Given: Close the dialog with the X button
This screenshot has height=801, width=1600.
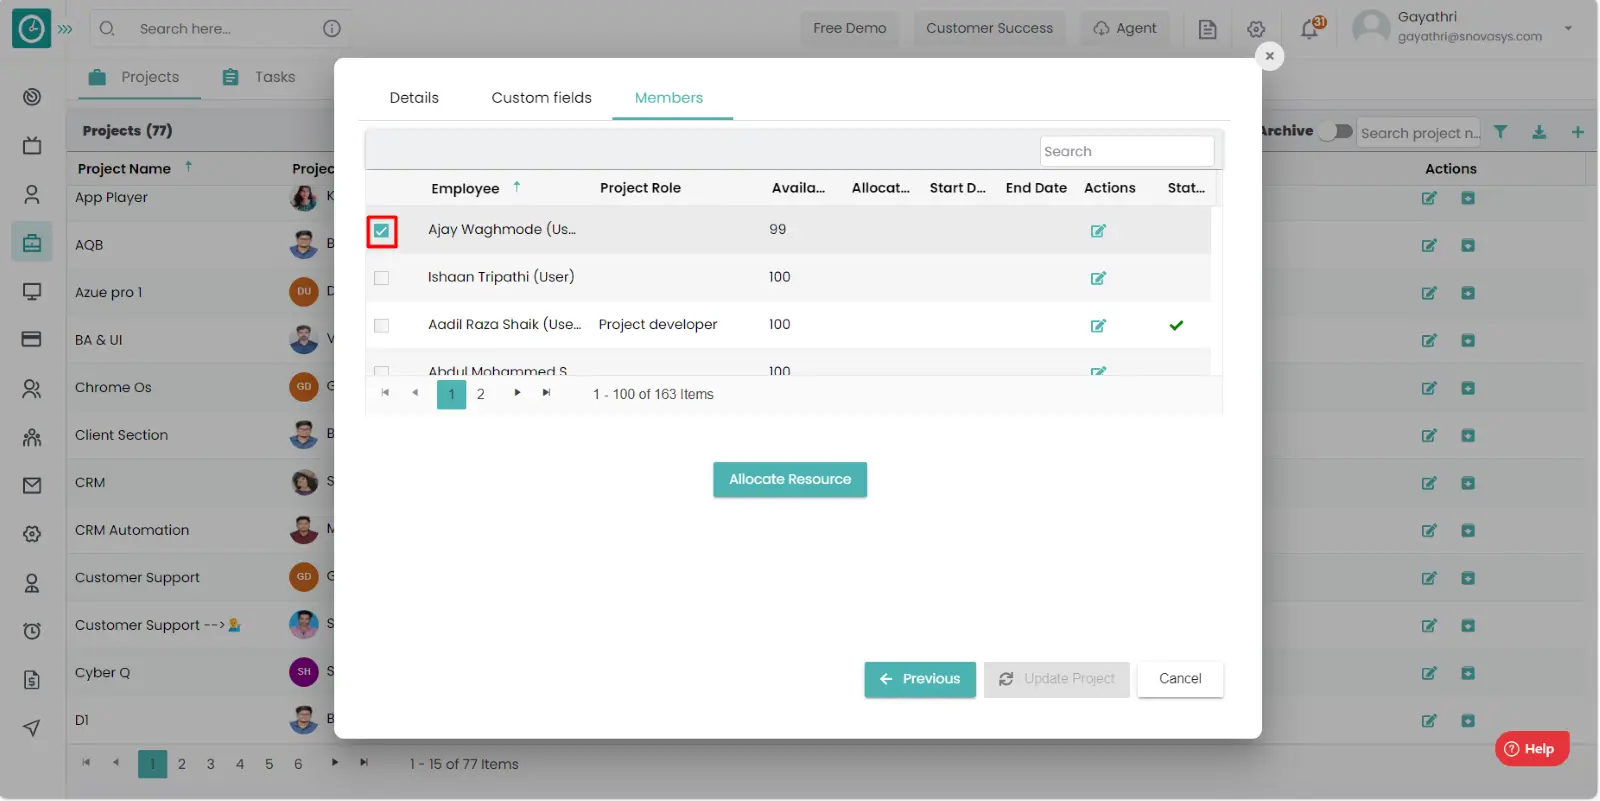Looking at the screenshot, I should pos(1269,56).
